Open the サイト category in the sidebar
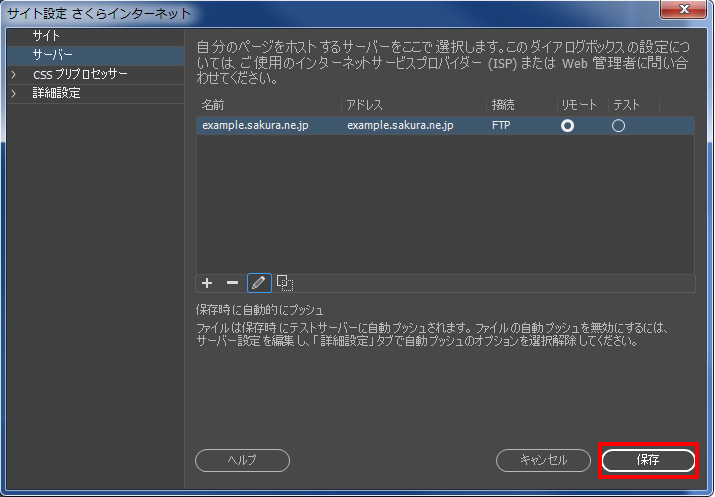Viewport: 715px width, 497px height. point(46,36)
